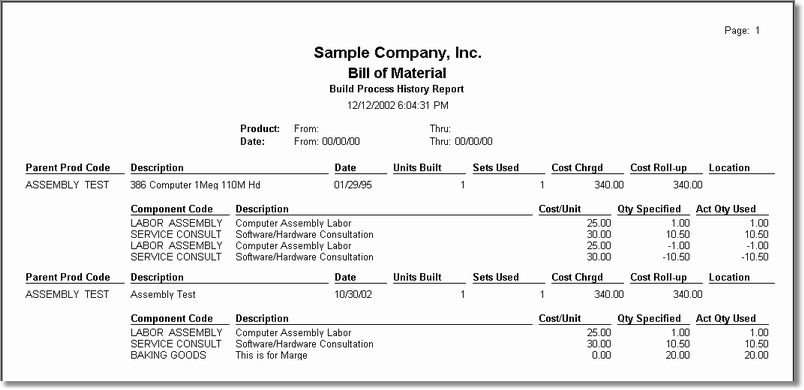Select the BAKING GOODS component row
The height and width of the screenshot is (390, 804).
pos(450,355)
